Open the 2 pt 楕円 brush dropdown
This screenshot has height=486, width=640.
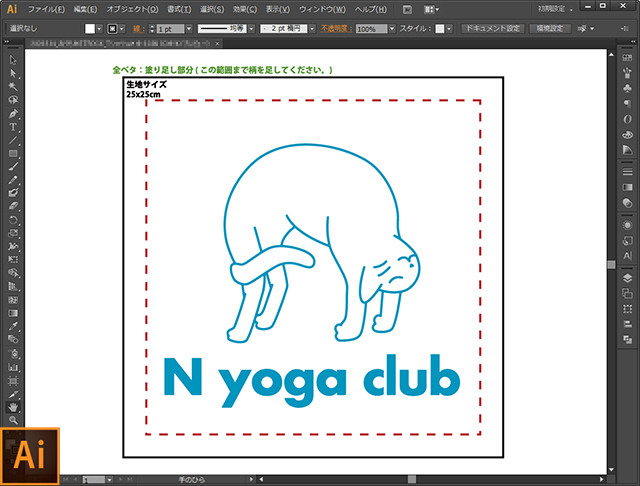pyautogui.click(x=313, y=30)
